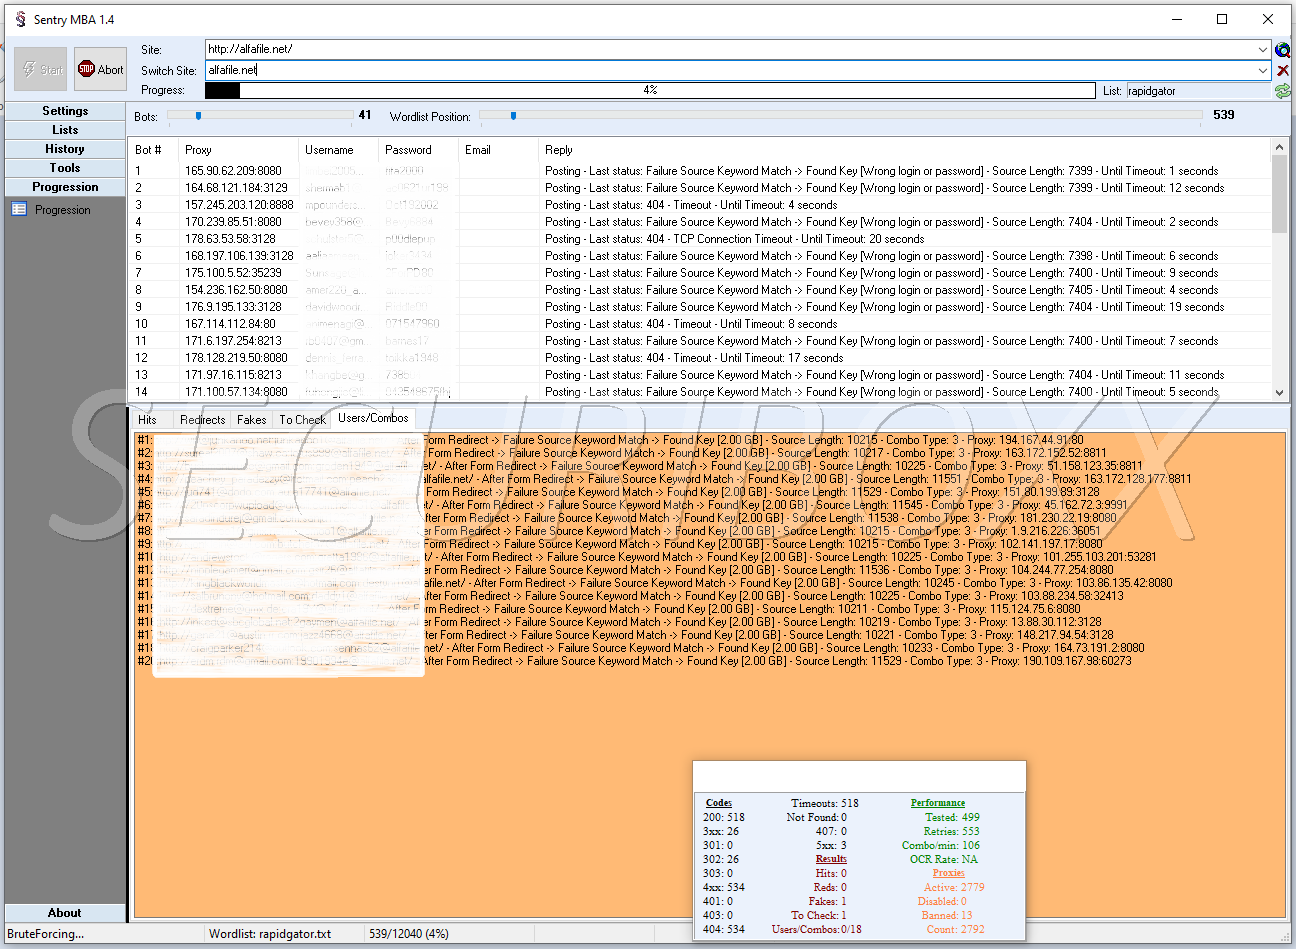
Task: Click the Proxies heading in stats panel
Action: [948, 873]
